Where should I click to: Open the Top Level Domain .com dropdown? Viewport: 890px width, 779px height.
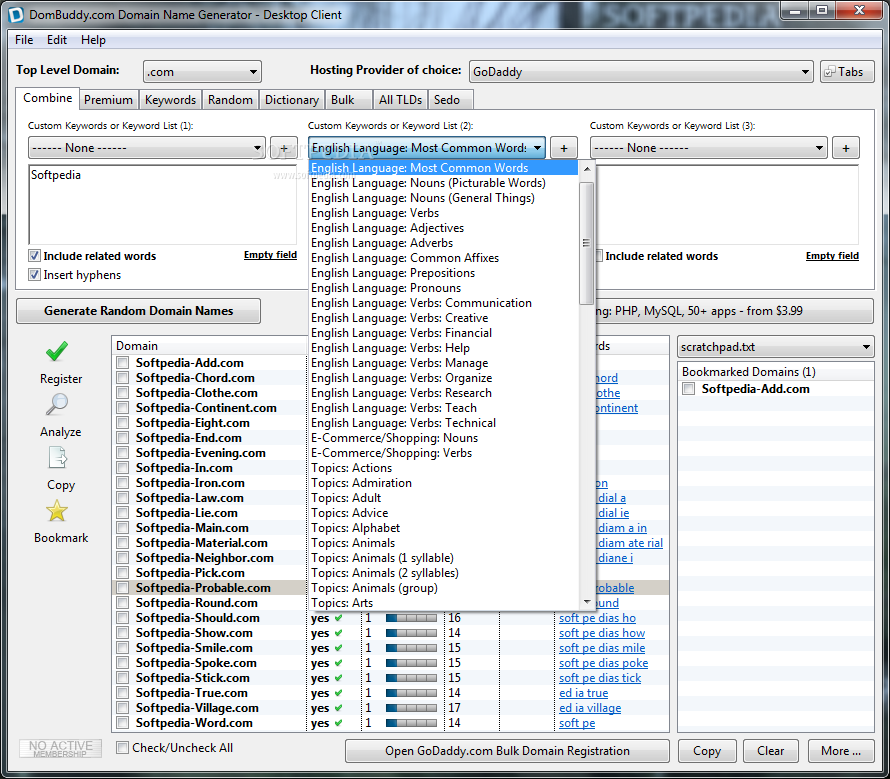[202, 72]
